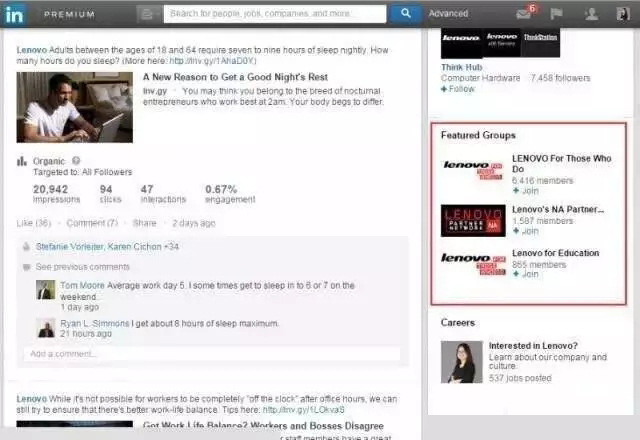Click the Advanced search link
The height and width of the screenshot is (440, 640).
[448, 14]
